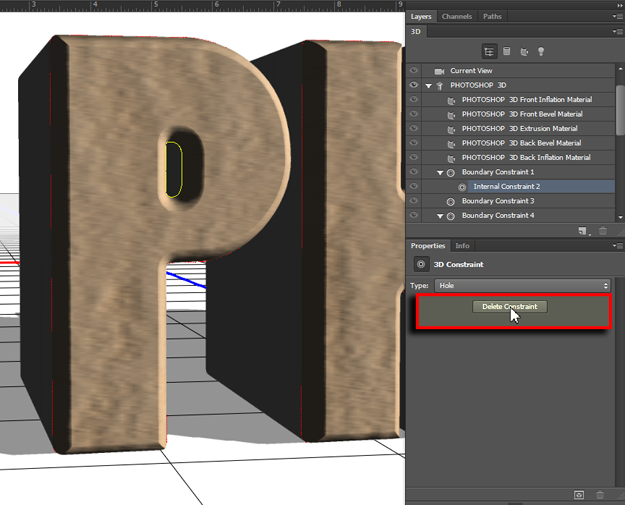625x505 pixels.
Task: Click the trash icon in the 3D panel
Action: [x=602, y=231]
